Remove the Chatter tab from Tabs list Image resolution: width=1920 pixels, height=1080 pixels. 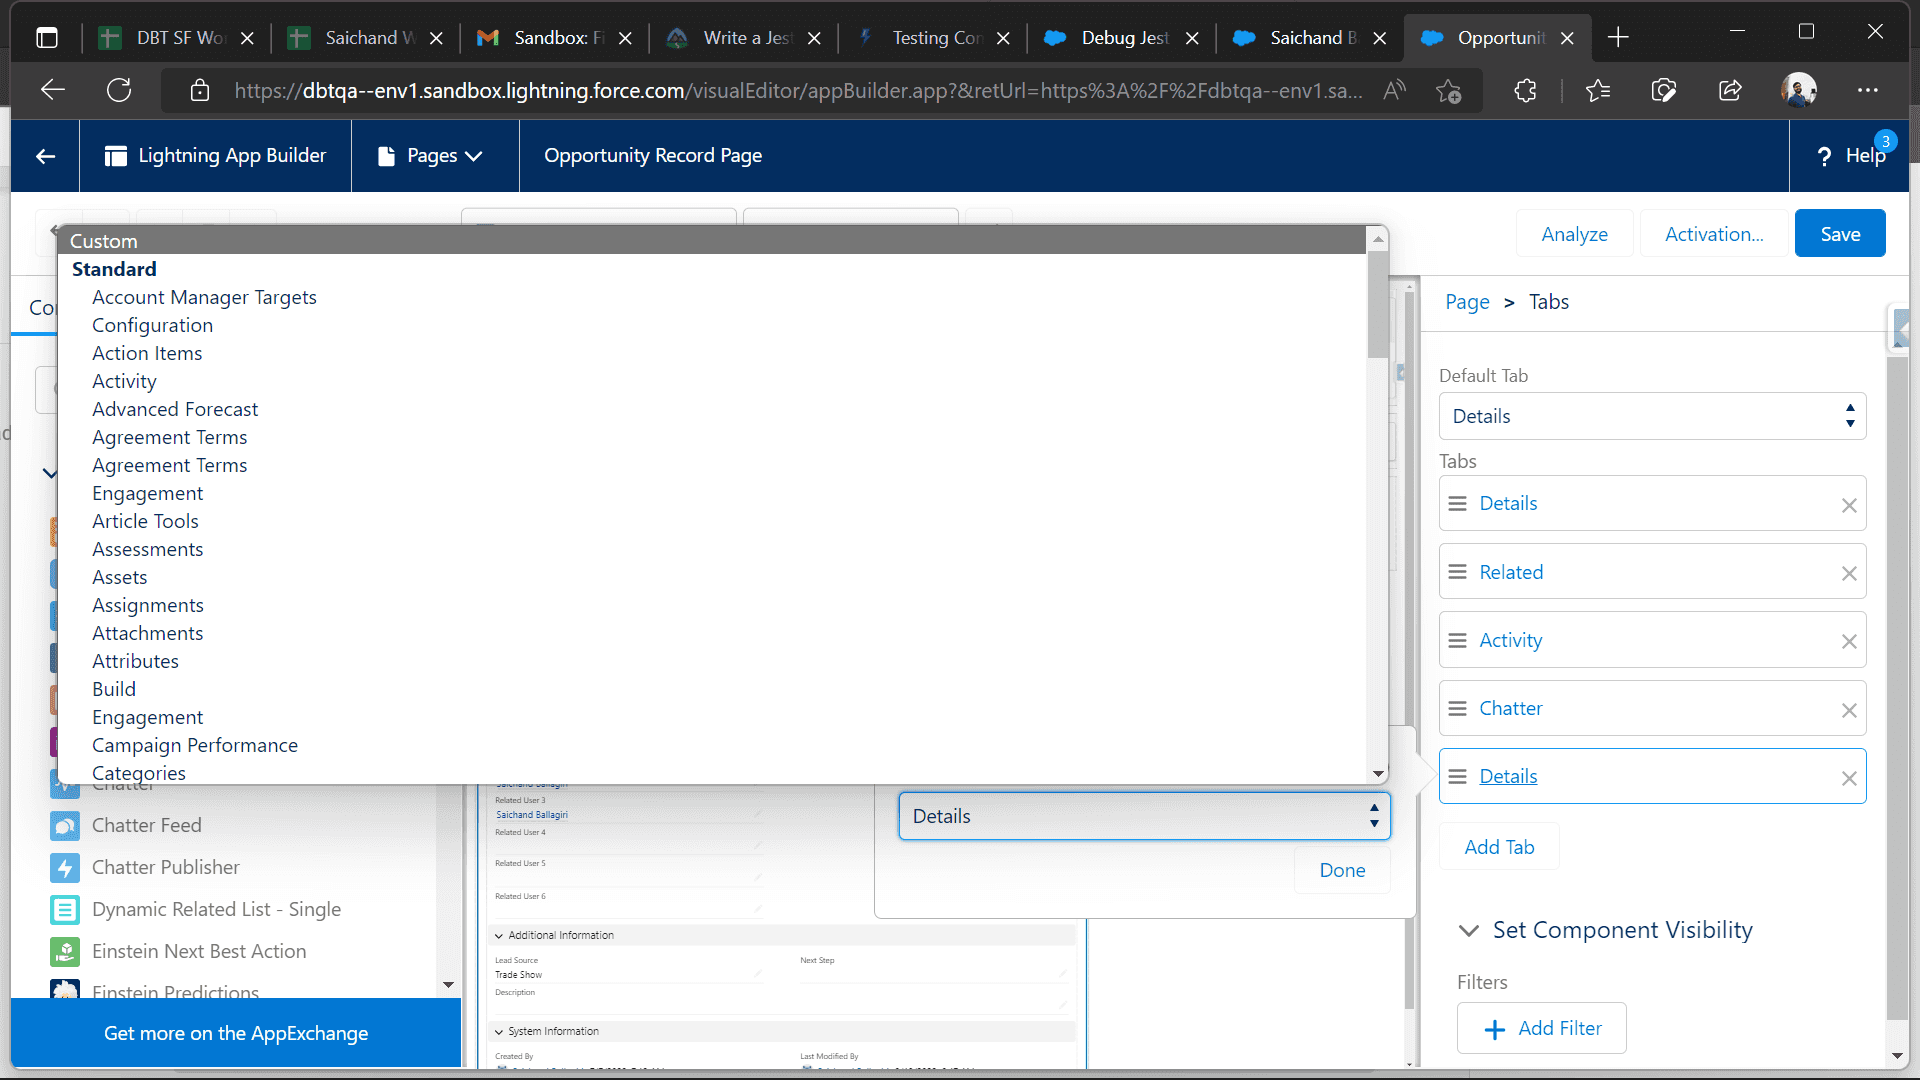coord(1849,710)
